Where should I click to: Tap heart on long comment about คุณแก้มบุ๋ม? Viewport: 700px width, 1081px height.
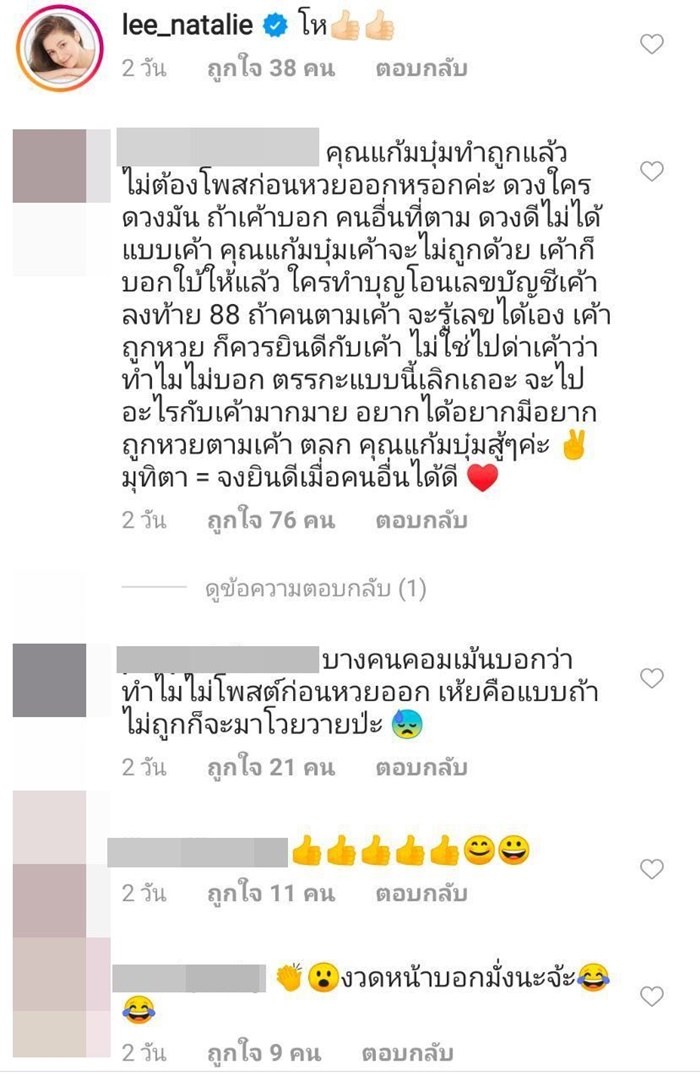click(x=651, y=170)
